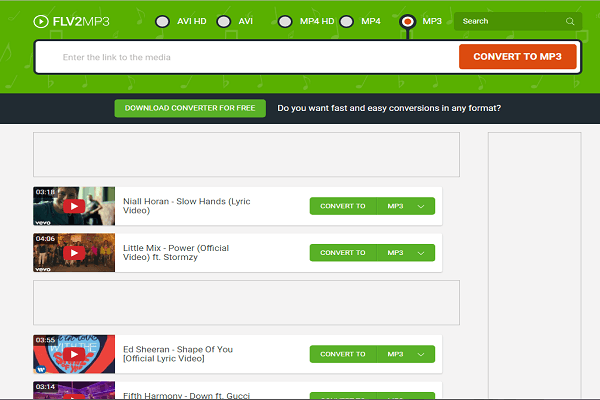The width and height of the screenshot is (600, 400).
Task: Select the AVI HD format radio button
Action: (162, 21)
